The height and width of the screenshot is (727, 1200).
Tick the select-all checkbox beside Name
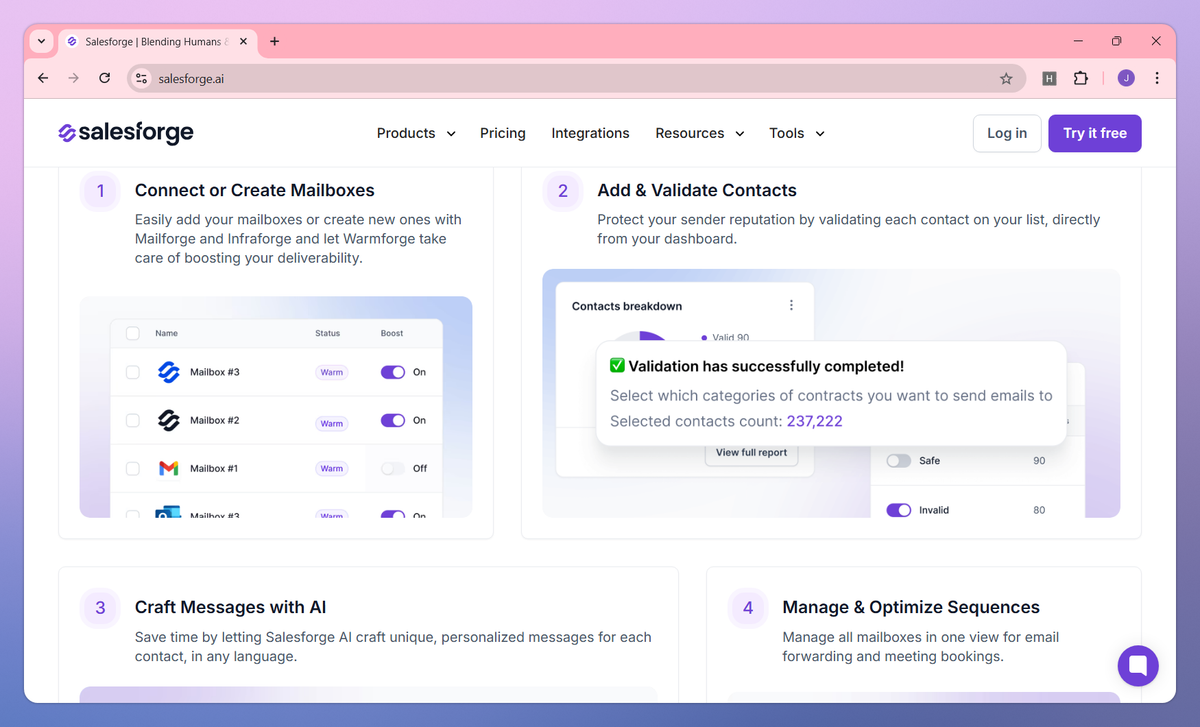click(133, 333)
